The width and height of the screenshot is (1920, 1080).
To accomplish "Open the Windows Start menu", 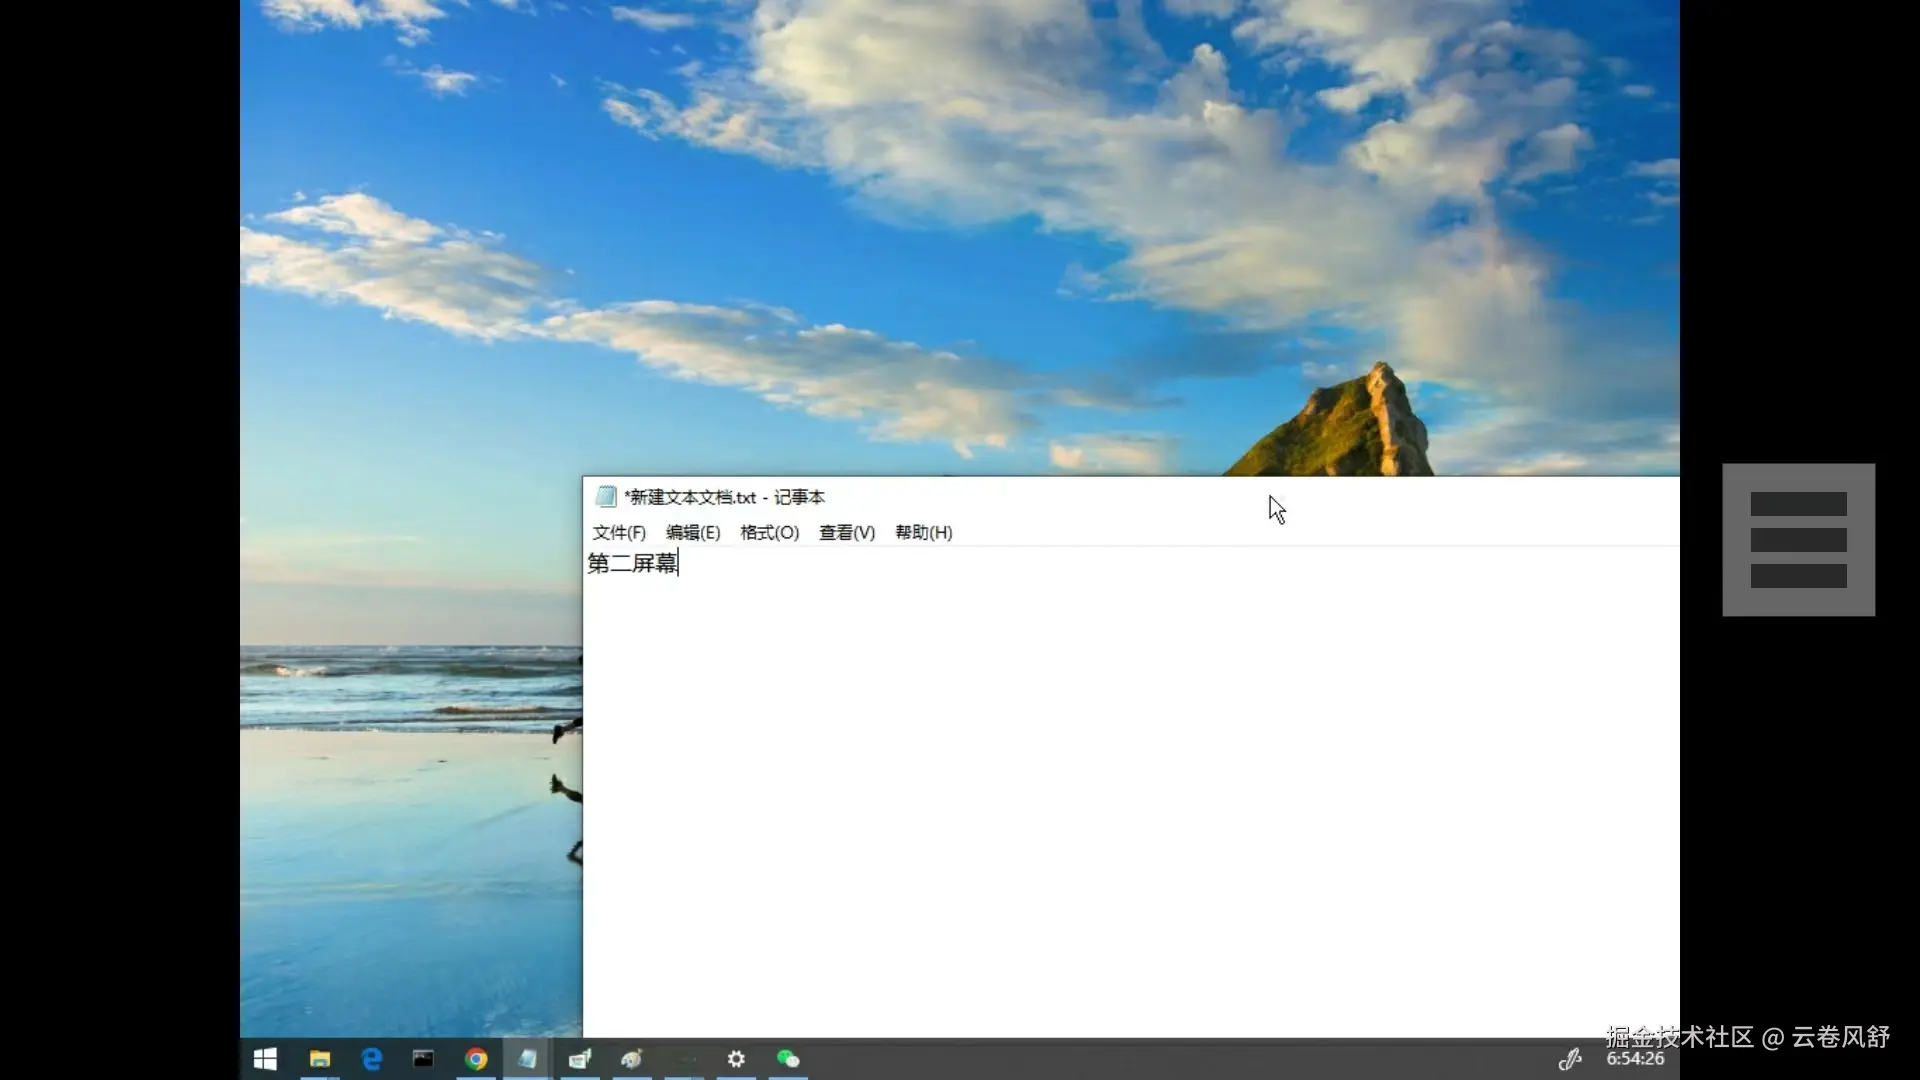I will click(x=265, y=1059).
